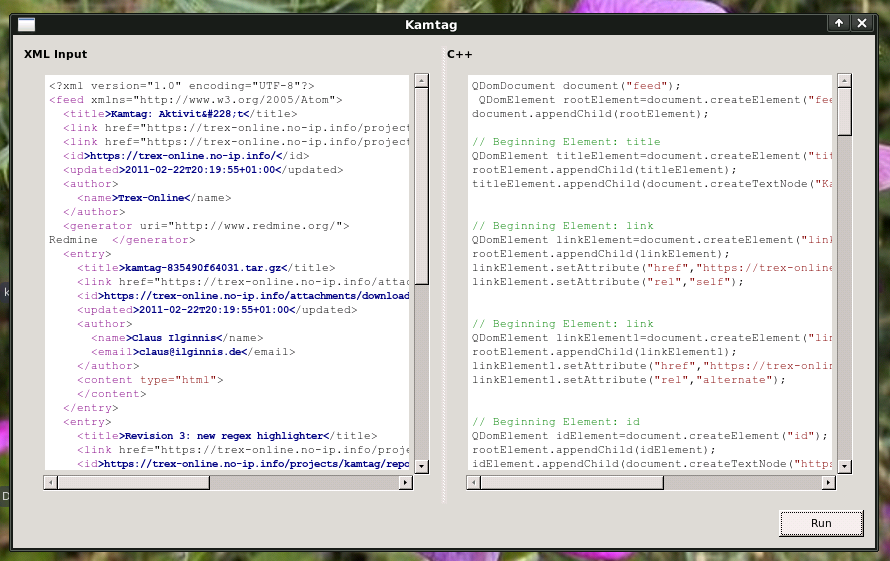Click 'QDomElement idElement=document.createElement("id");' line

(x=649, y=436)
